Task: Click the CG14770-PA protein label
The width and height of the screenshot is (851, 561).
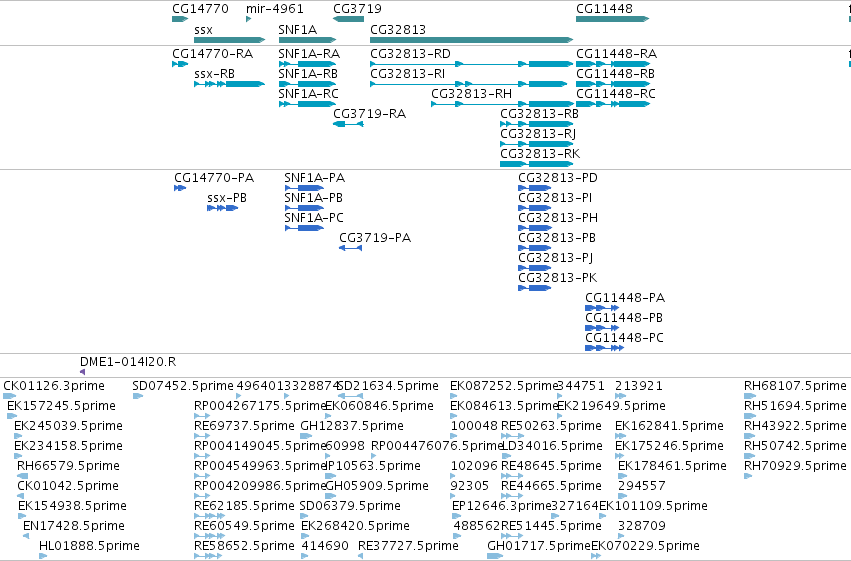Action: click(x=214, y=178)
